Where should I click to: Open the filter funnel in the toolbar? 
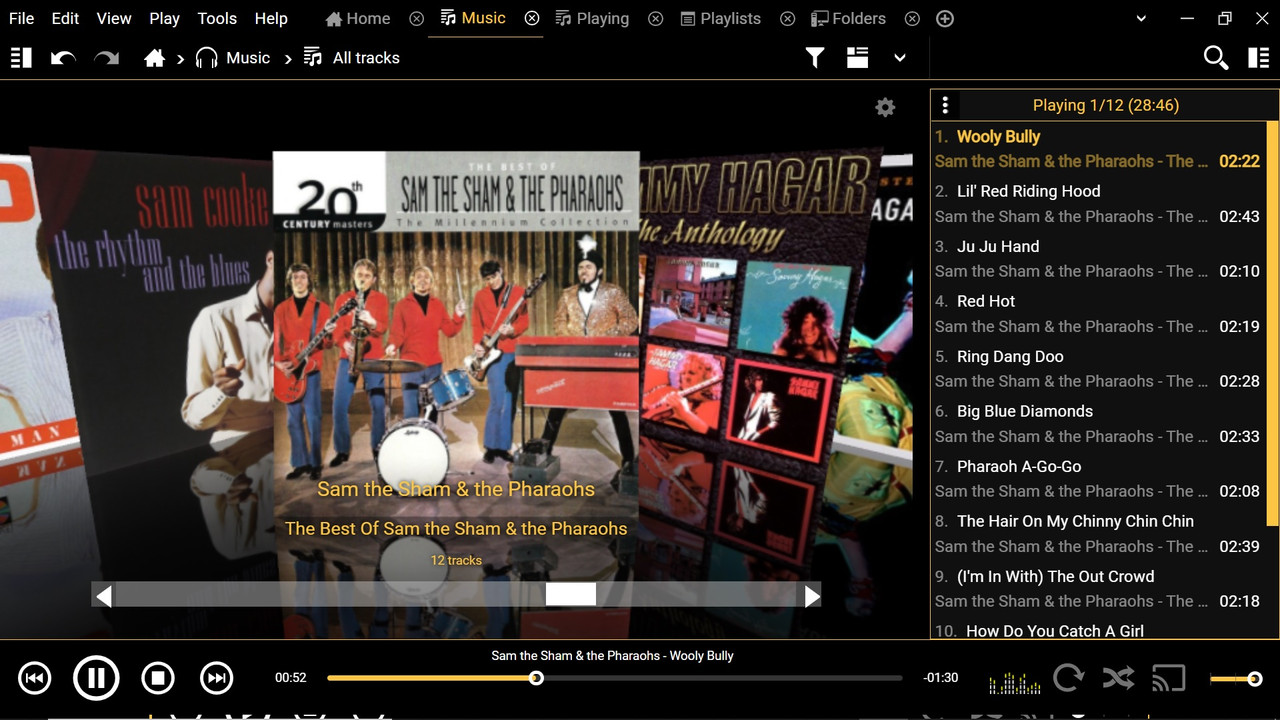pyautogui.click(x=814, y=57)
